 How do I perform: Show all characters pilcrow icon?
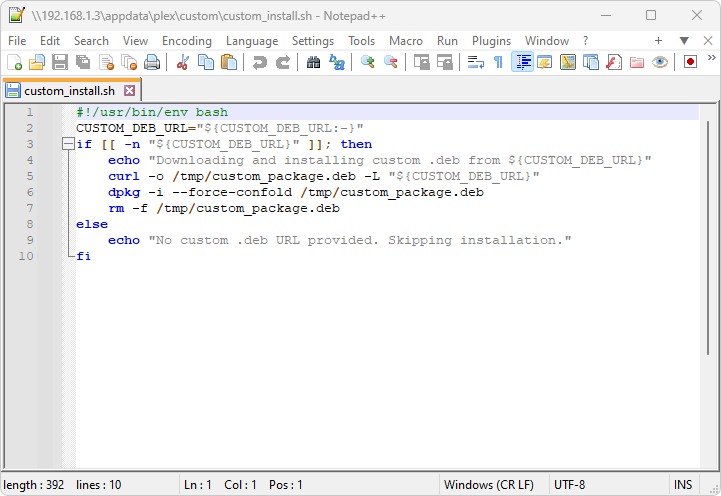pos(498,62)
